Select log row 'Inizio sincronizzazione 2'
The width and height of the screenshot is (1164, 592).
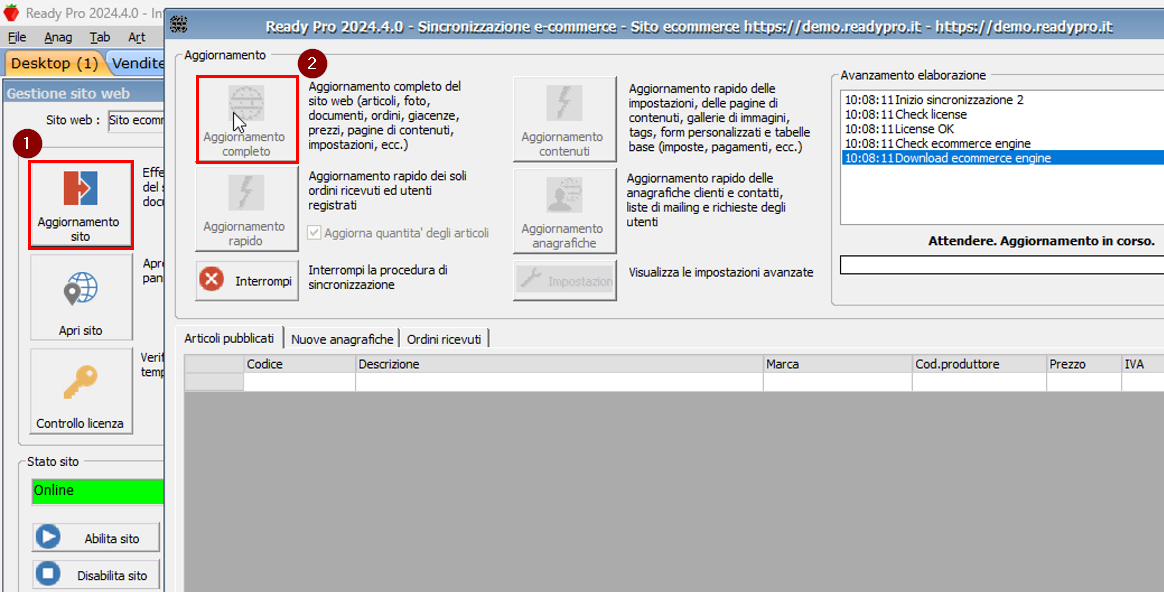click(1003, 100)
